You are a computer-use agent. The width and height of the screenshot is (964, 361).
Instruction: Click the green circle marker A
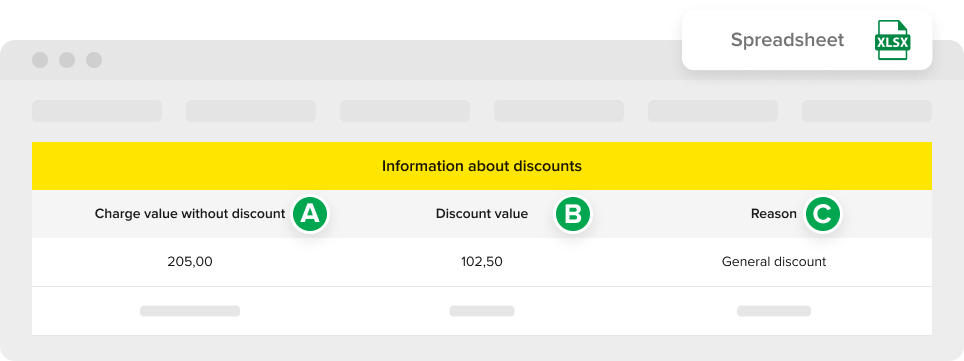pyautogui.click(x=310, y=214)
